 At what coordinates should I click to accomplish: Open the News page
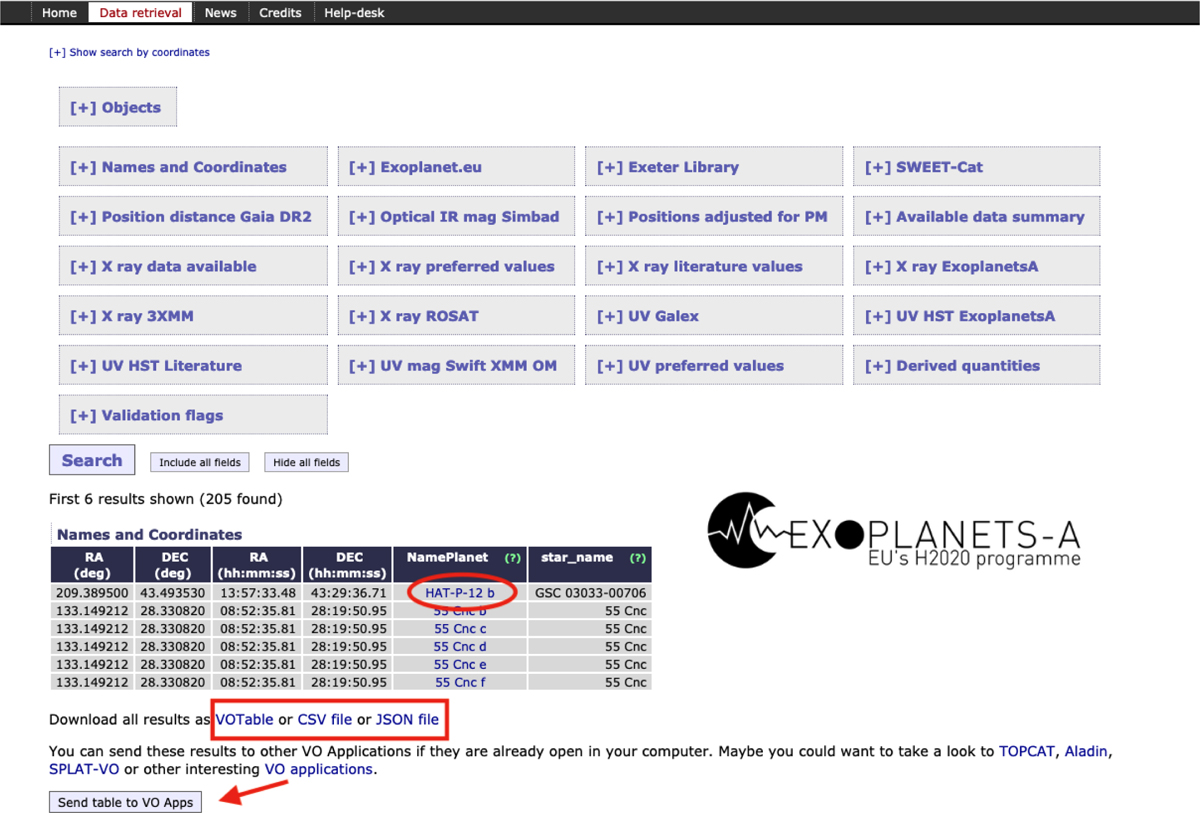coord(220,13)
